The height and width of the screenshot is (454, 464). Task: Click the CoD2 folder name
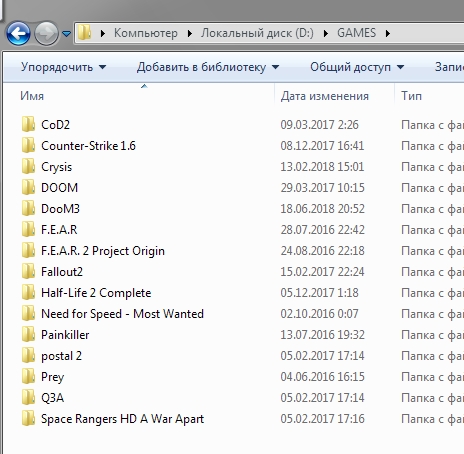coord(55,125)
